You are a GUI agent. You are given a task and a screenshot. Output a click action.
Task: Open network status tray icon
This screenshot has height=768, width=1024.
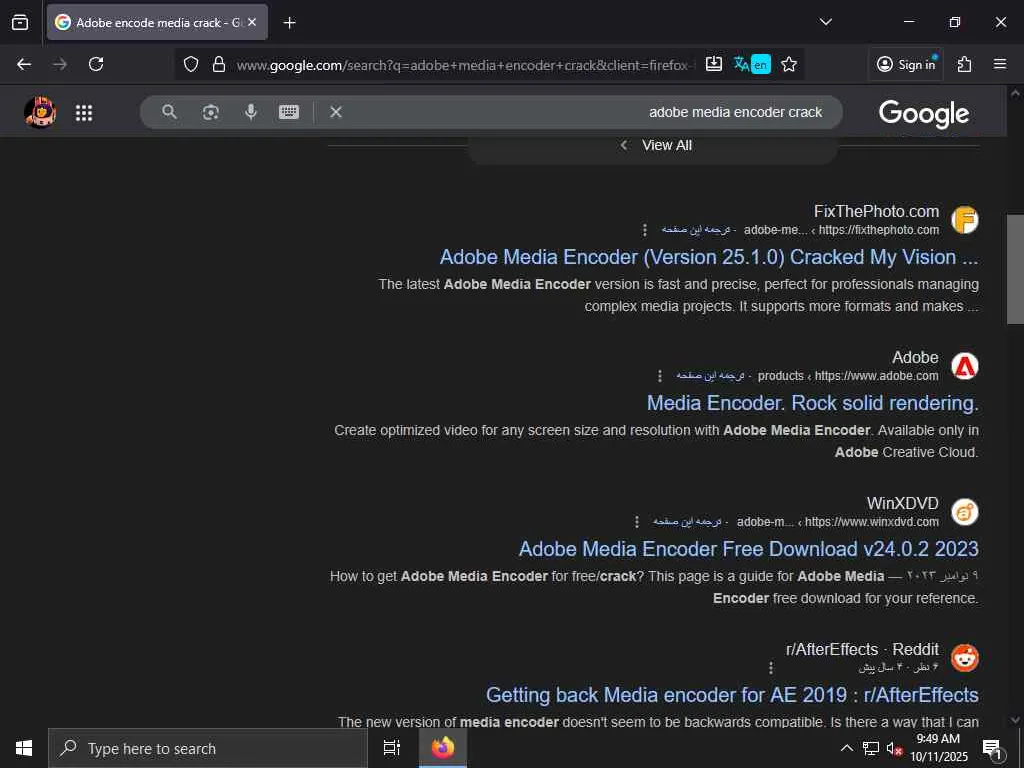click(x=871, y=748)
